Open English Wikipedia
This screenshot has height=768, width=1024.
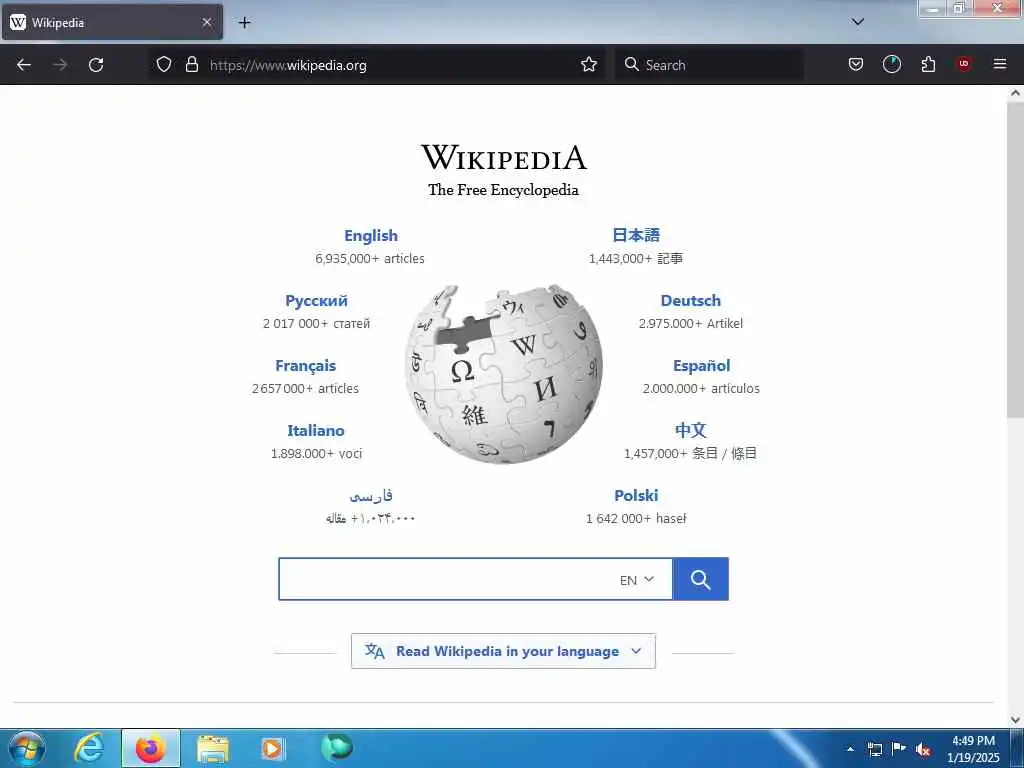click(371, 235)
